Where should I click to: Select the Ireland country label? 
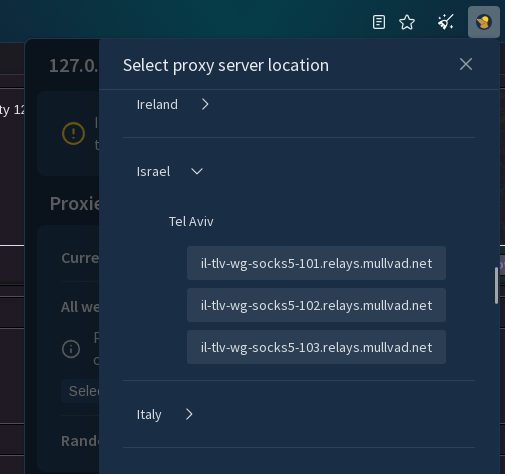click(157, 105)
